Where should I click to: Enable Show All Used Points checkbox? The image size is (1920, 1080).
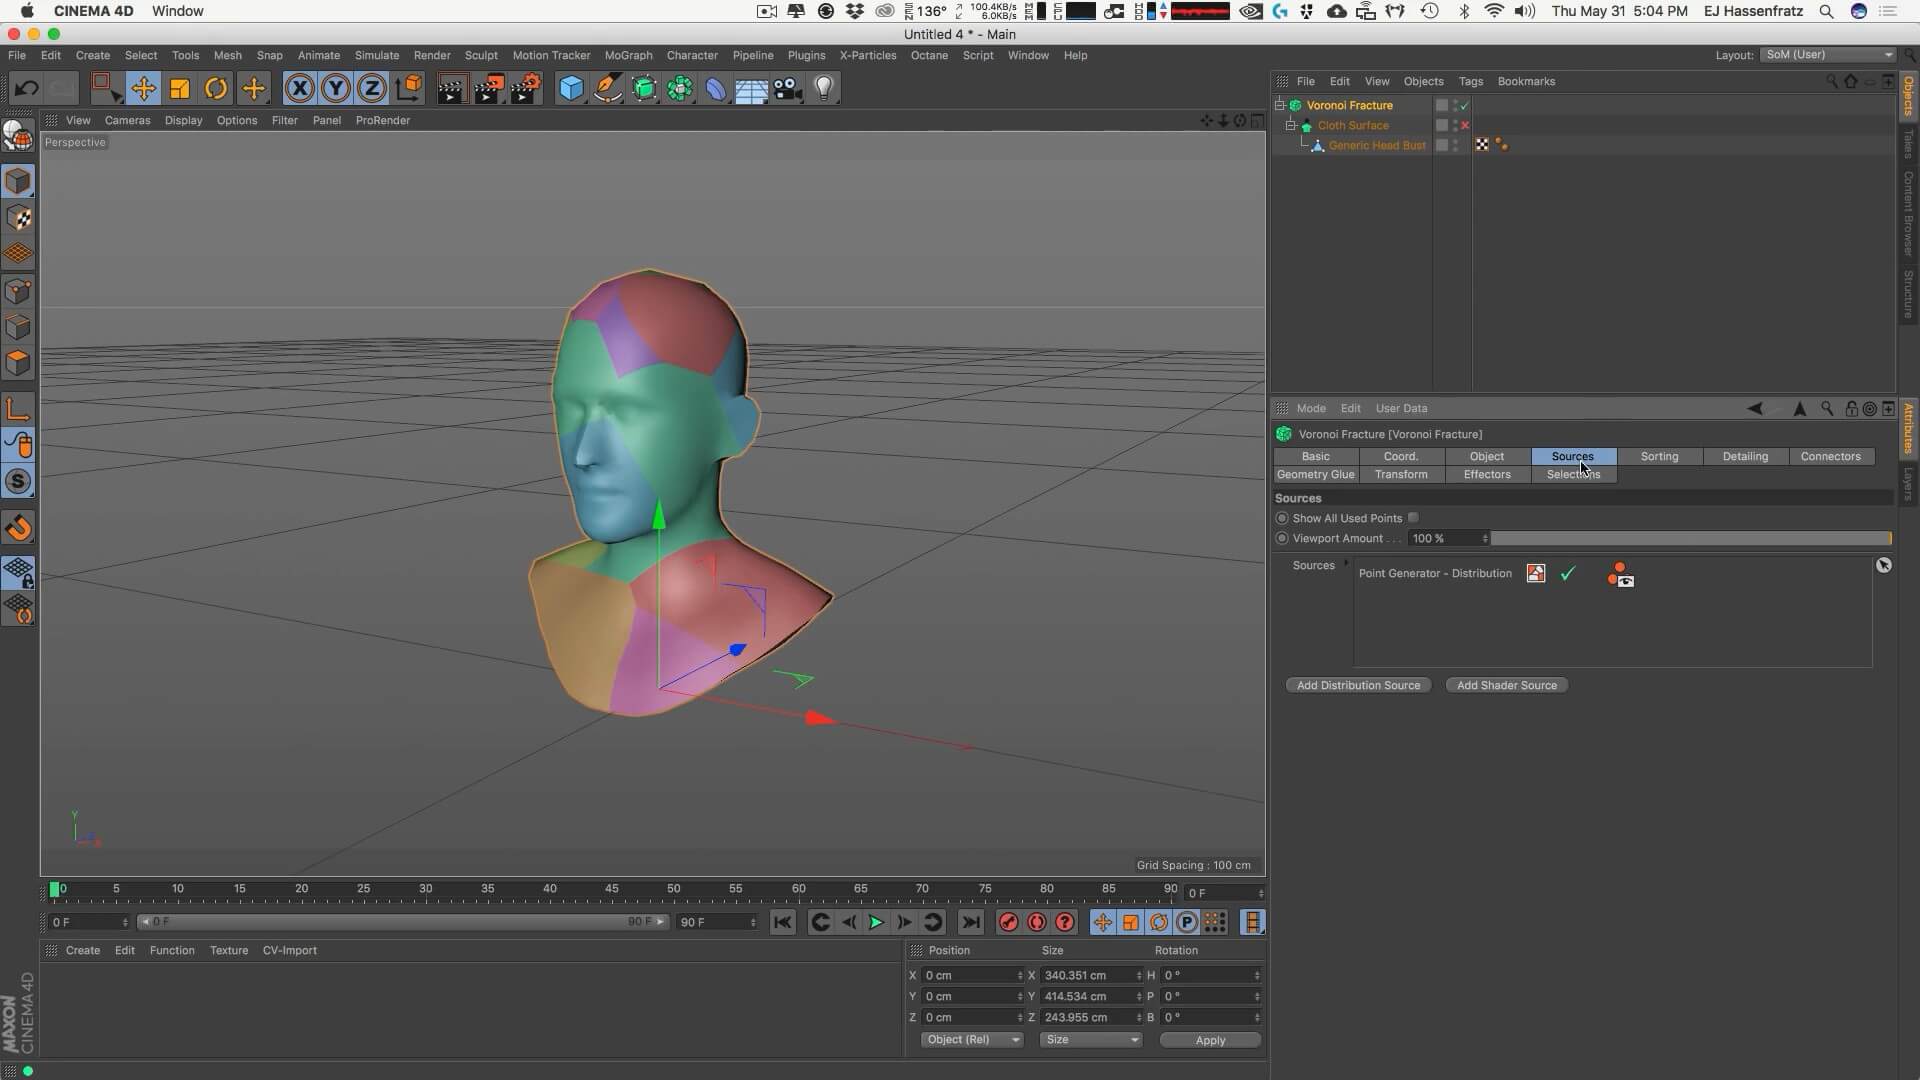pos(1413,518)
